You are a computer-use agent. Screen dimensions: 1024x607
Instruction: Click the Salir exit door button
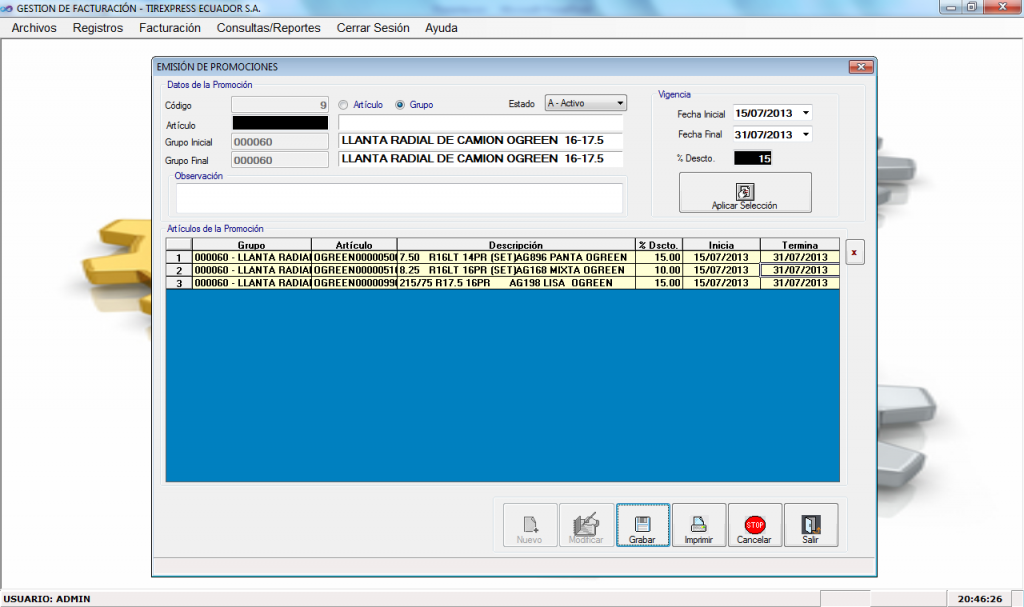point(810,525)
